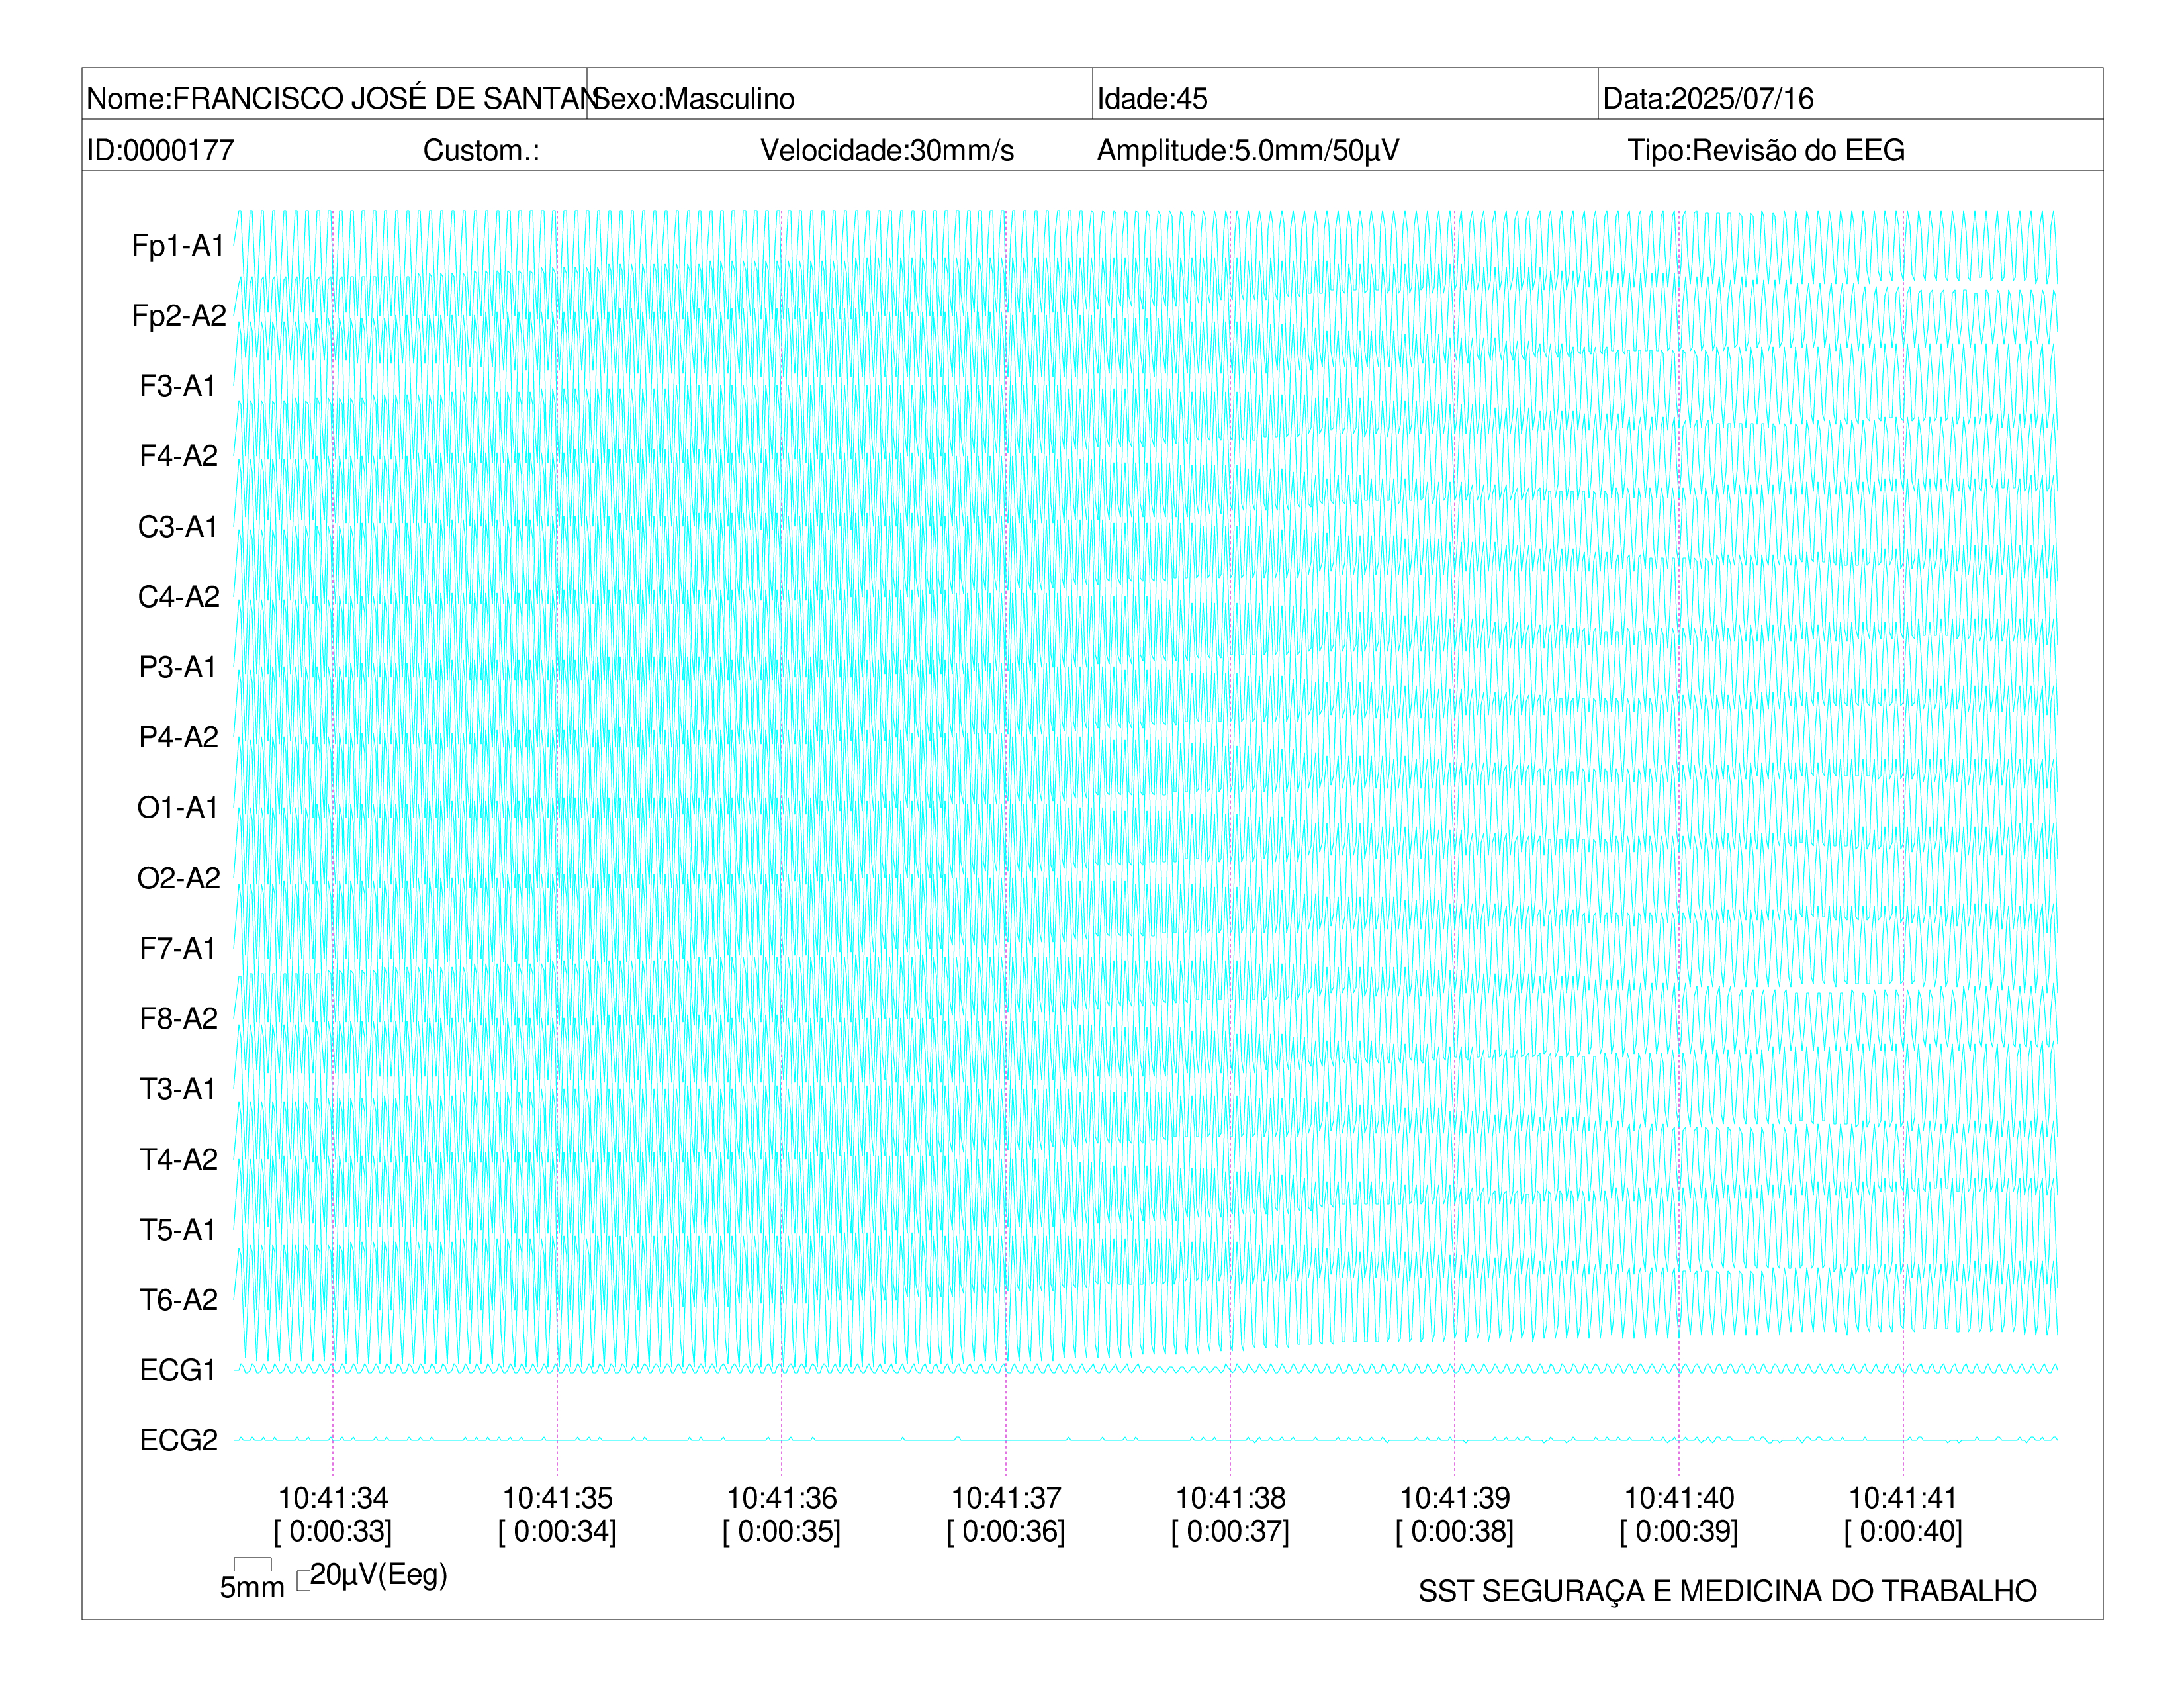Select the O2-A2 channel label
This screenshot has width=2184, height=1688.
pyautogui.click(x=179, y=878)
